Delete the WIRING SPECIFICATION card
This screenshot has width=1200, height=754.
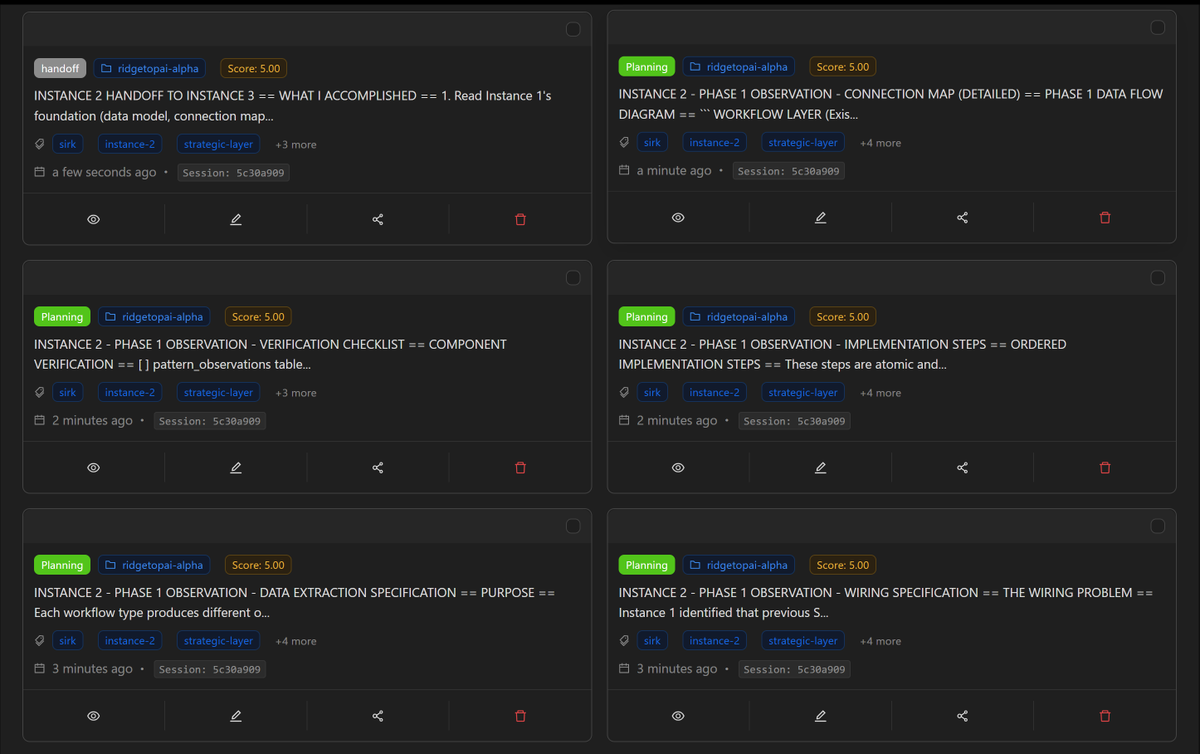(x=1105, y=716)
